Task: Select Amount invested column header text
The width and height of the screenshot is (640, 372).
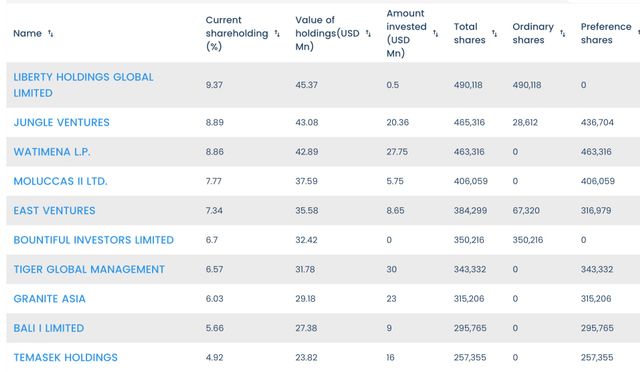Action: click(x=406, y=33)
